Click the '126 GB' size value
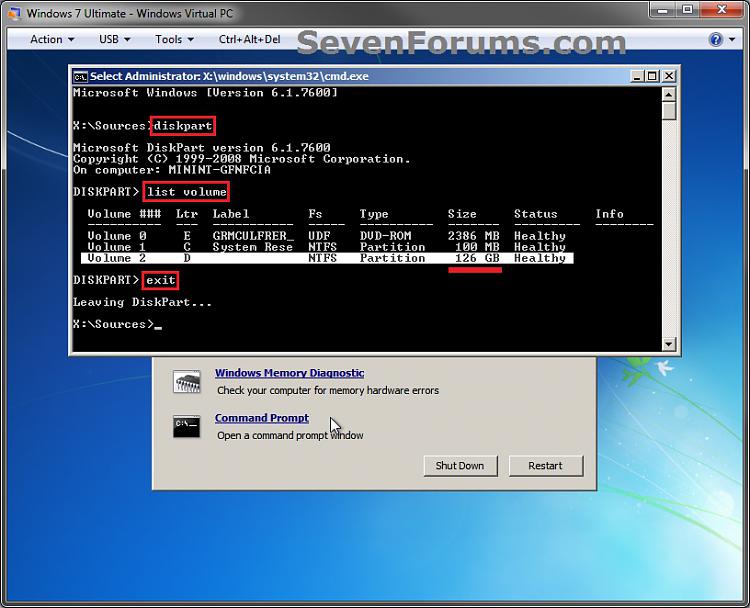The height and width of the screenshot is (608, 750). pyautogui.click(x=477, y=258)
